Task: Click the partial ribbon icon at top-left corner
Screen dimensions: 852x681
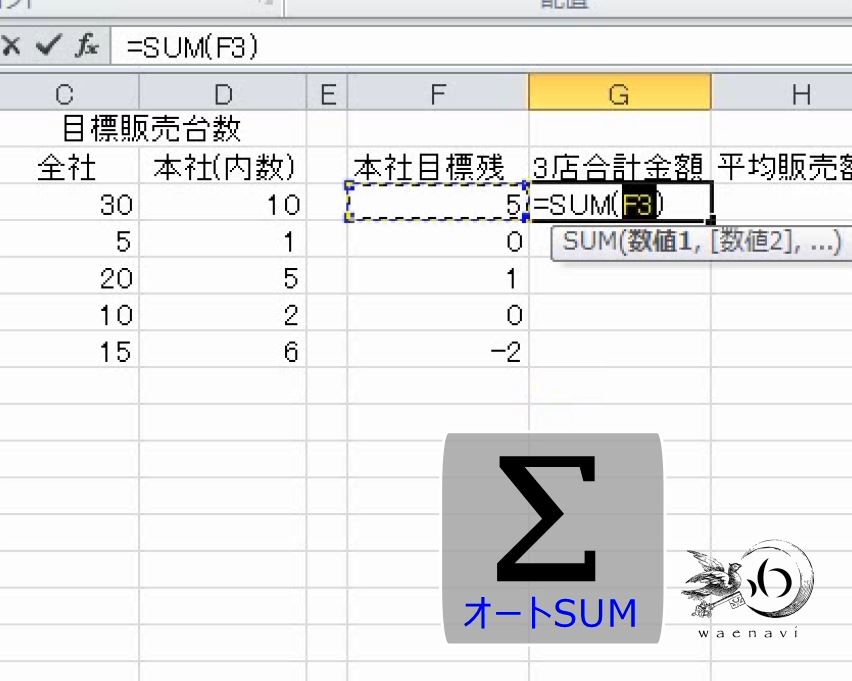Action: coord(14,6)
